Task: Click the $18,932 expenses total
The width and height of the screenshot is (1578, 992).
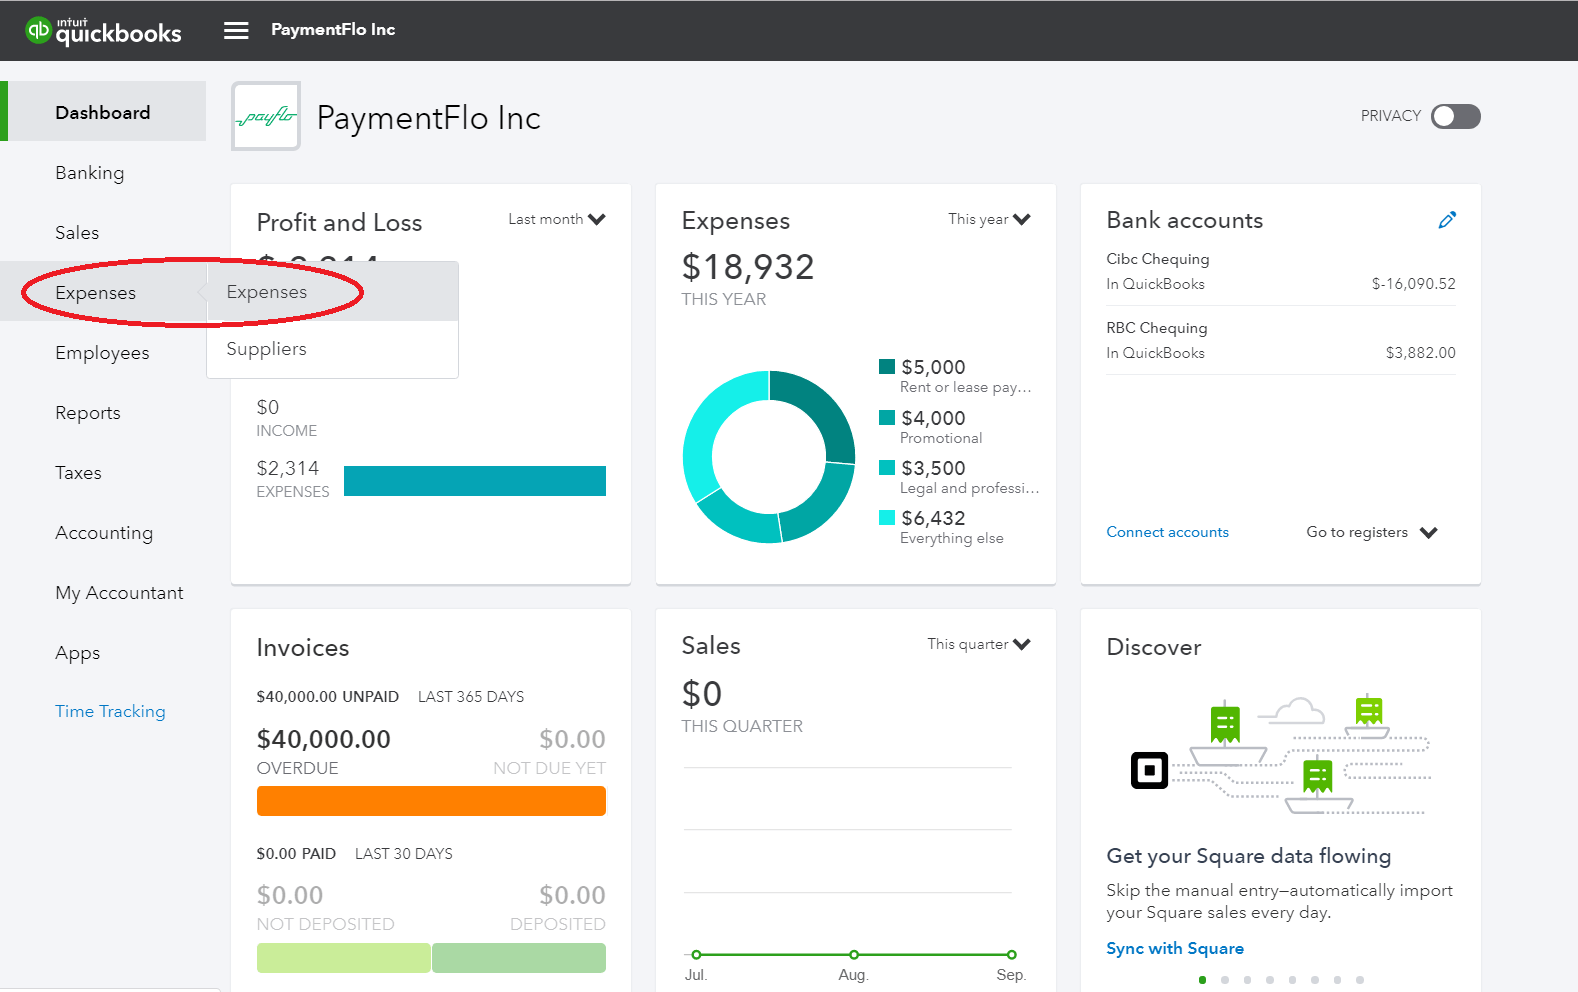Action: [748, 267]
